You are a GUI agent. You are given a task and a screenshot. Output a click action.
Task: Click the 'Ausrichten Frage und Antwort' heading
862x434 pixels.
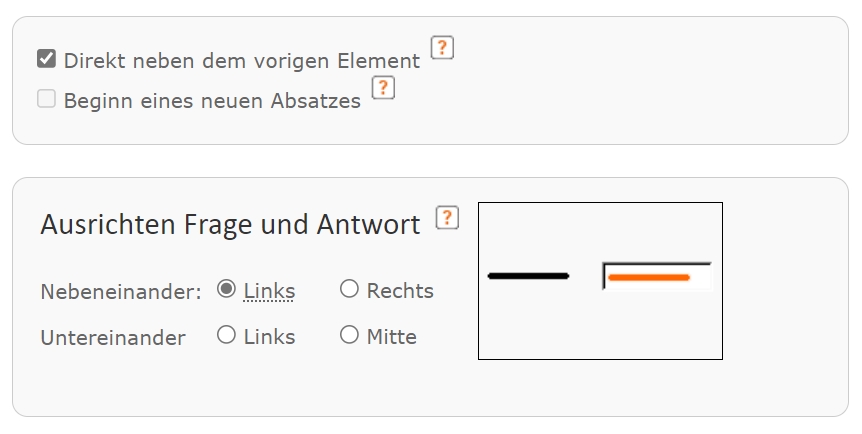coord(230,225)
